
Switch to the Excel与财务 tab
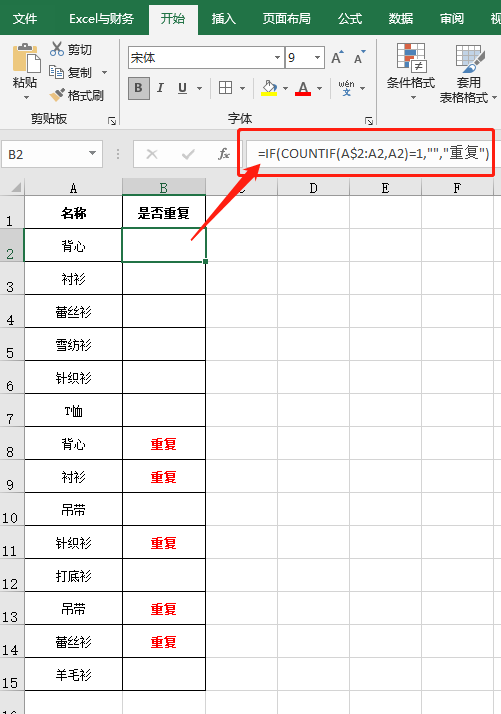(102, 19)
